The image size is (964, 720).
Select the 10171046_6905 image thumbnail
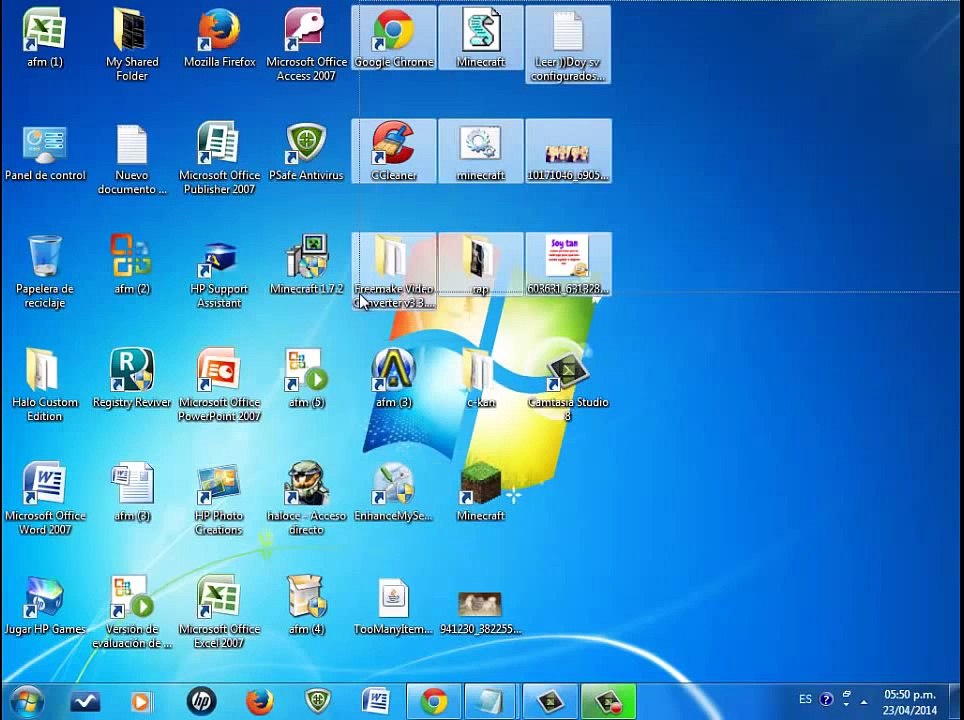[568, 152]
